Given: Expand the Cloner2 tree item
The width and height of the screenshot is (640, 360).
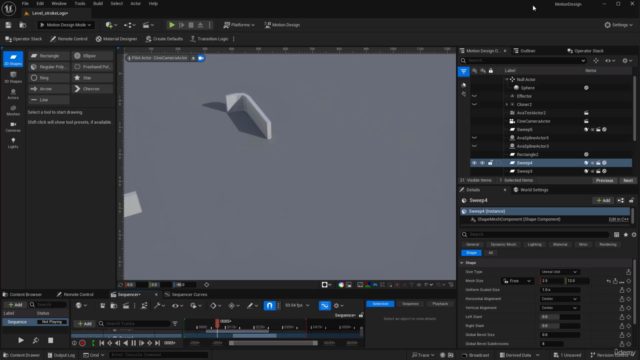Looking at the screenshot, I should [507, 104].
